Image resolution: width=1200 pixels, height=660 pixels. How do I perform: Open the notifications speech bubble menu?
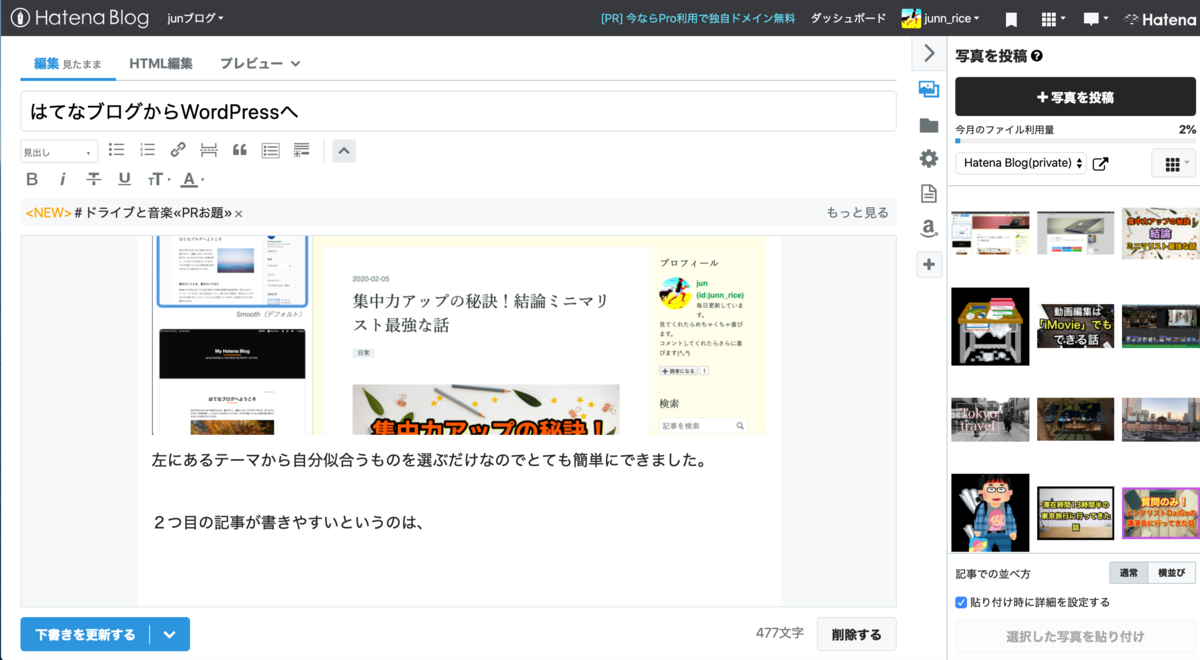click(x=1096, y=19)
